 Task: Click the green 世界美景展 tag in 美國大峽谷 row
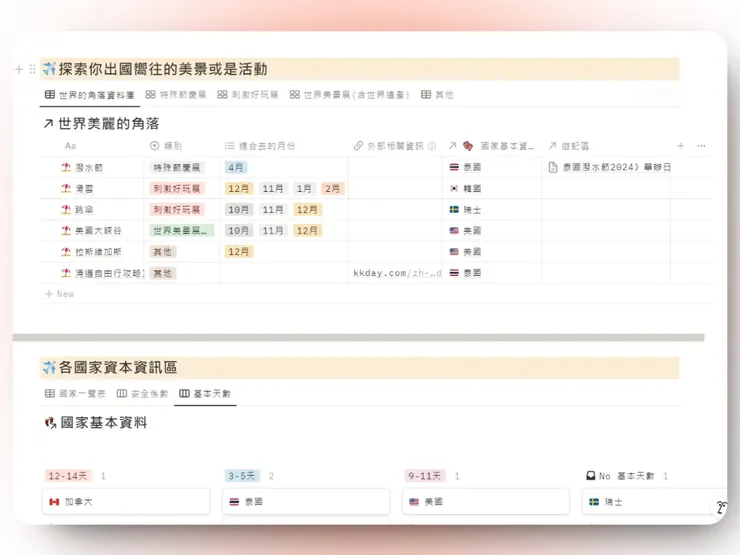182,230
